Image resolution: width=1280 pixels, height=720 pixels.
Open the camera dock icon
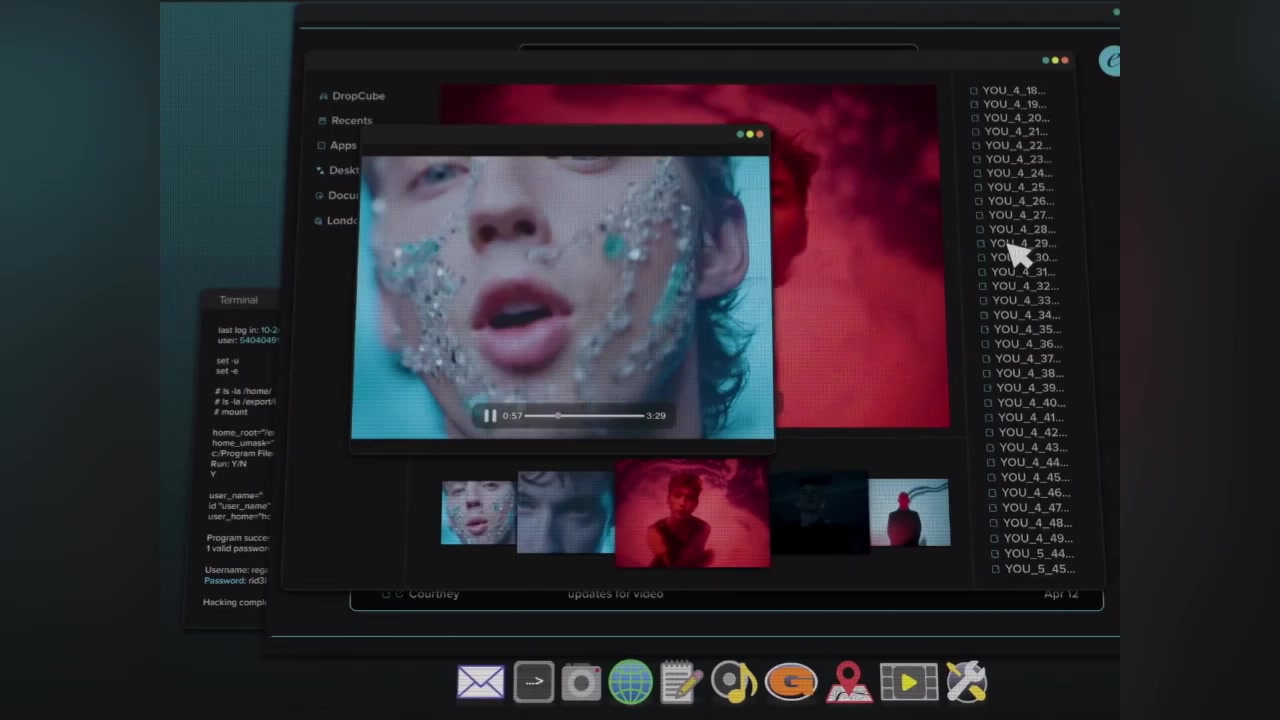581,683
